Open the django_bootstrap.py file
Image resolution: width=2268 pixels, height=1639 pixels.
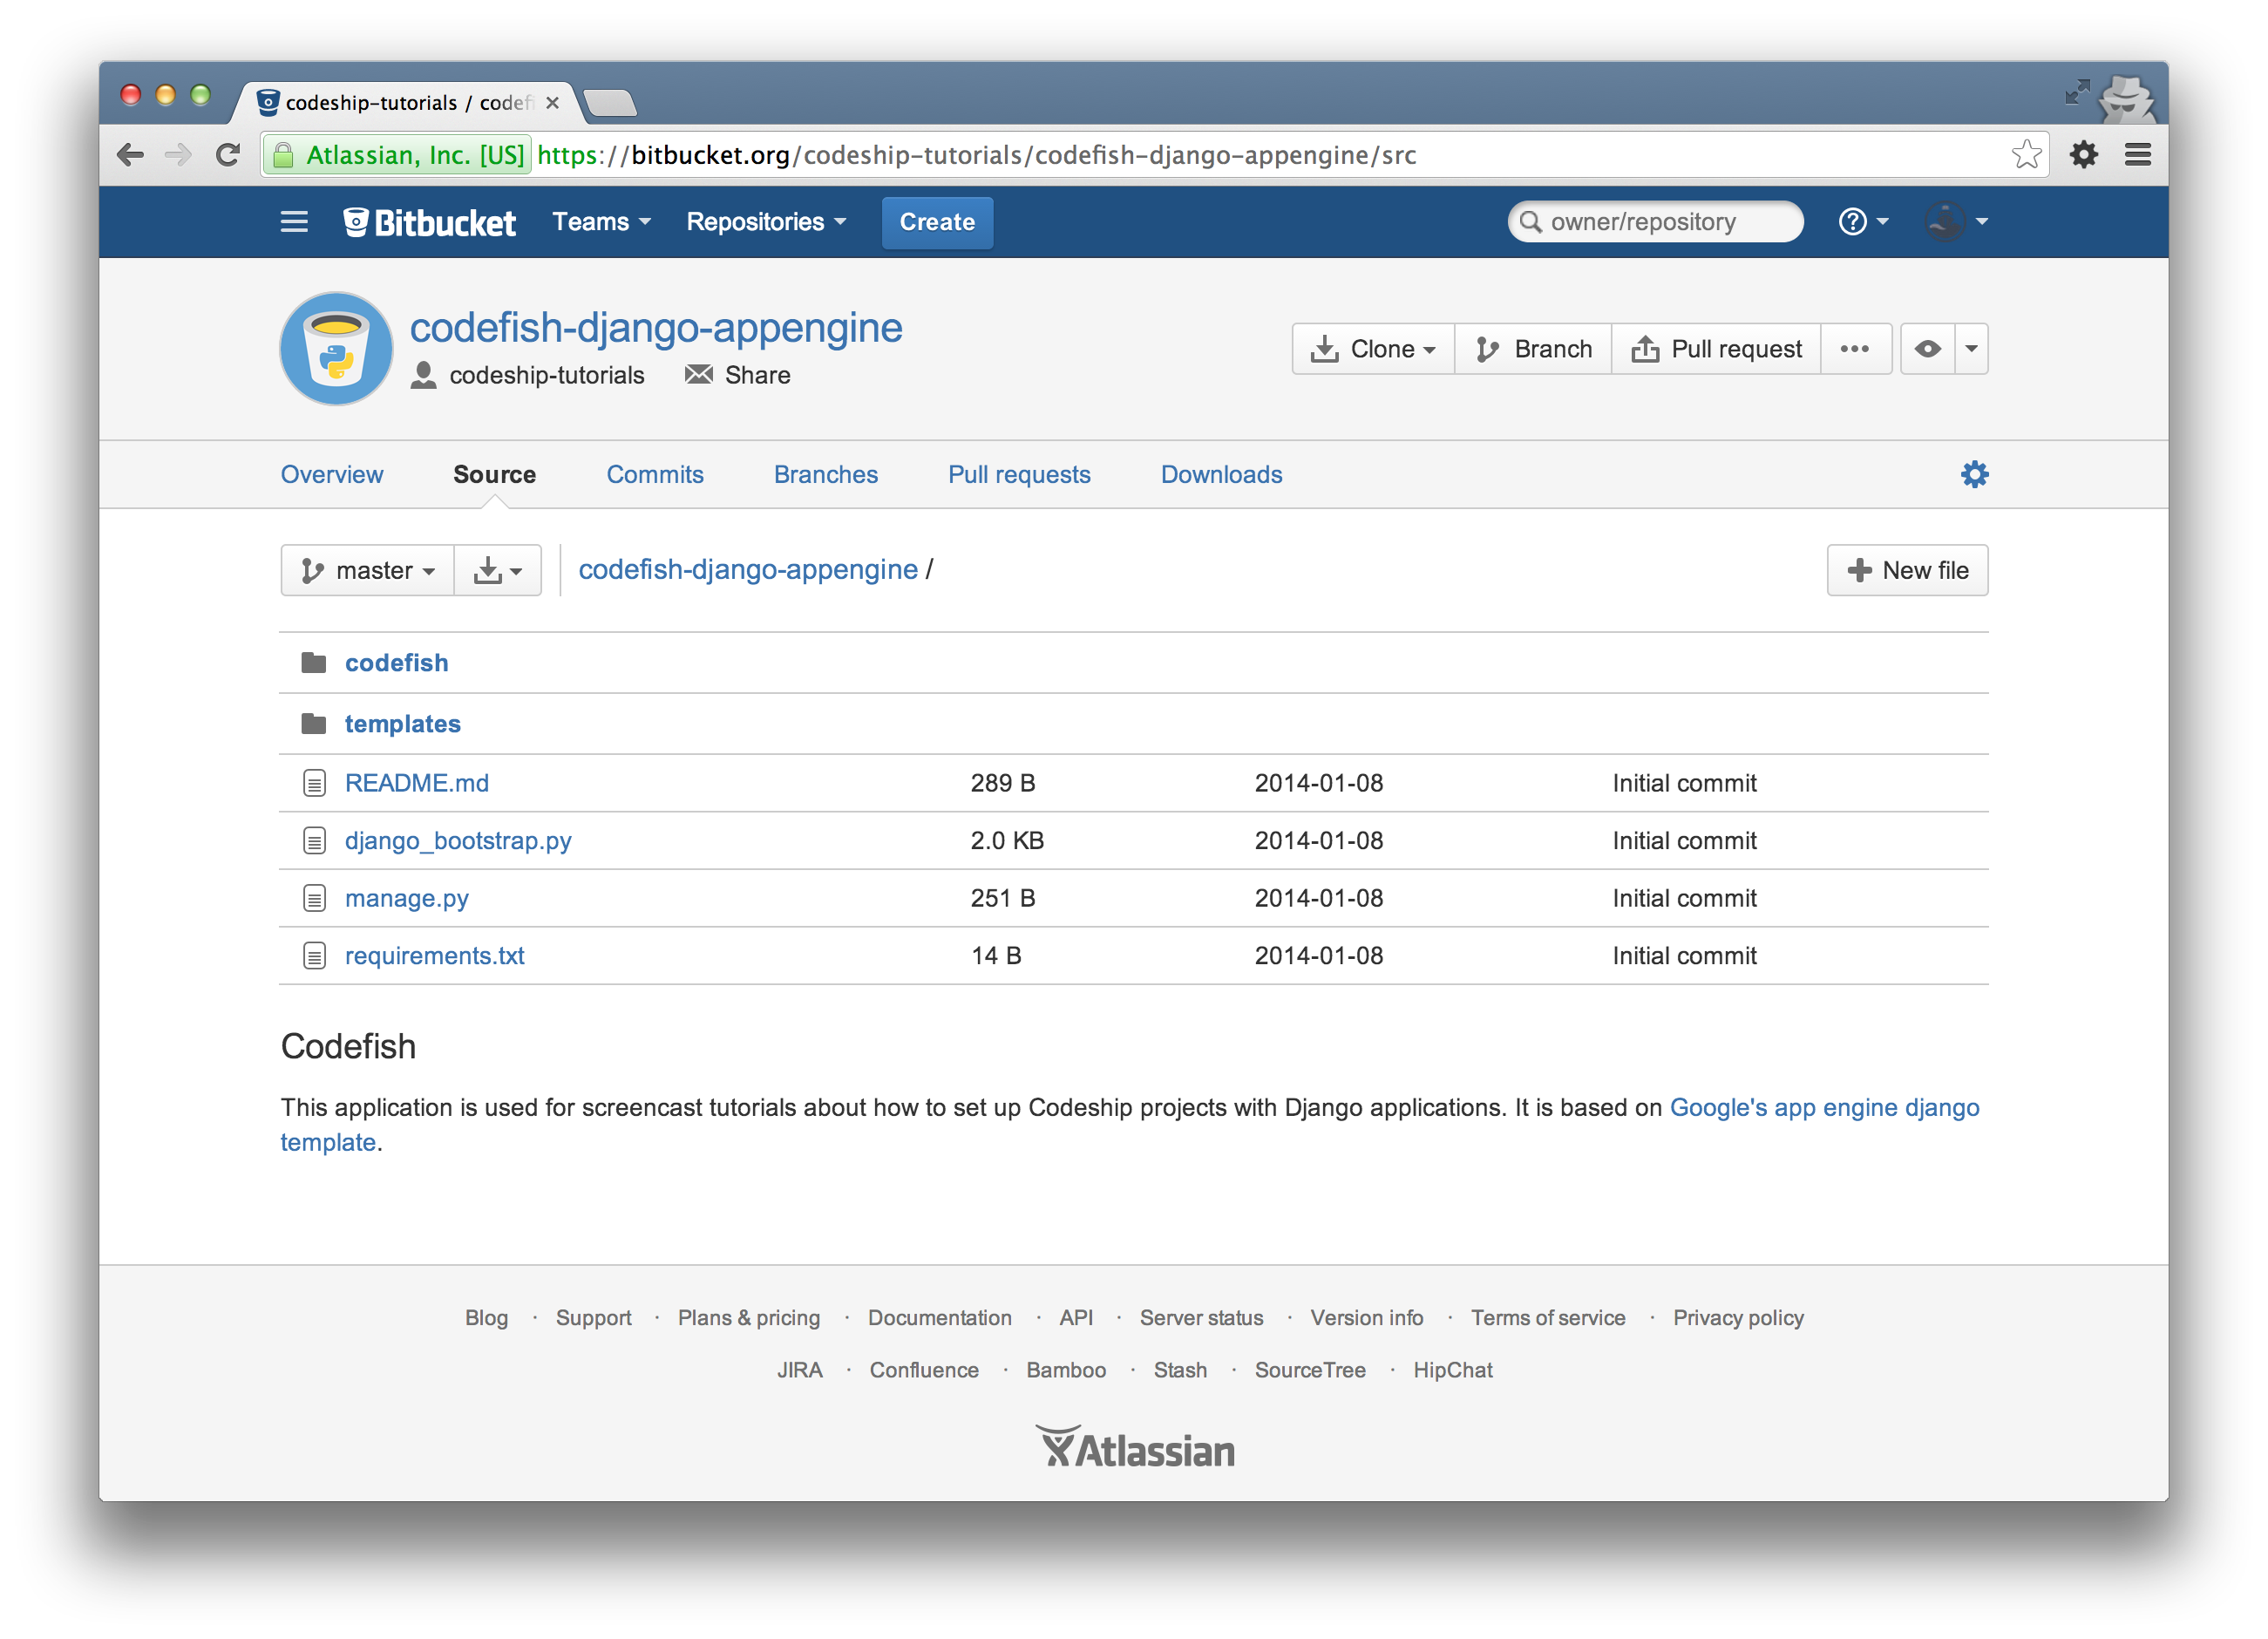[458, 841]
